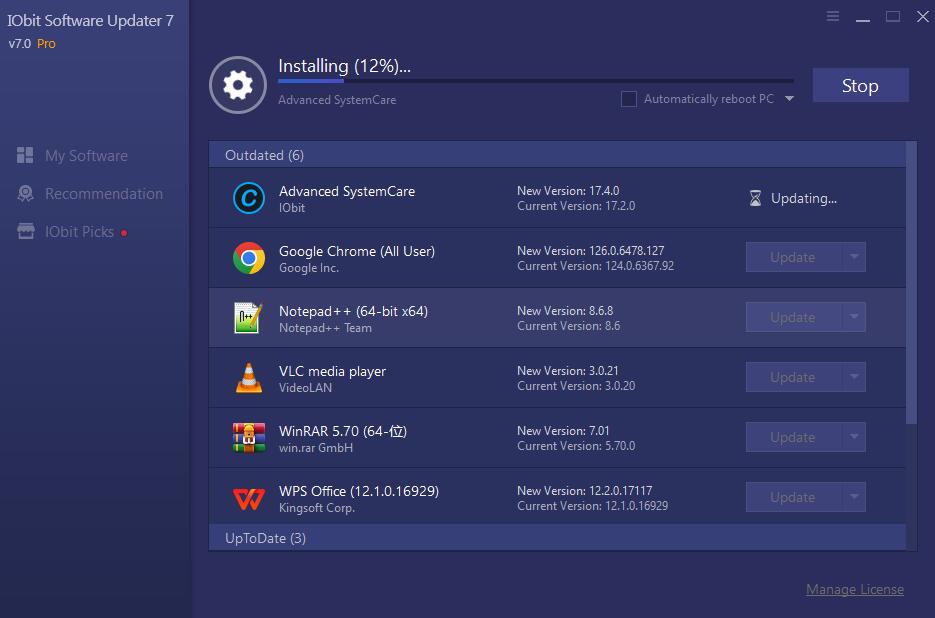This screenshot has height=618, width=935.
Task: Click New Version: 126.0.6478.127 text
Action: [590, 251]
